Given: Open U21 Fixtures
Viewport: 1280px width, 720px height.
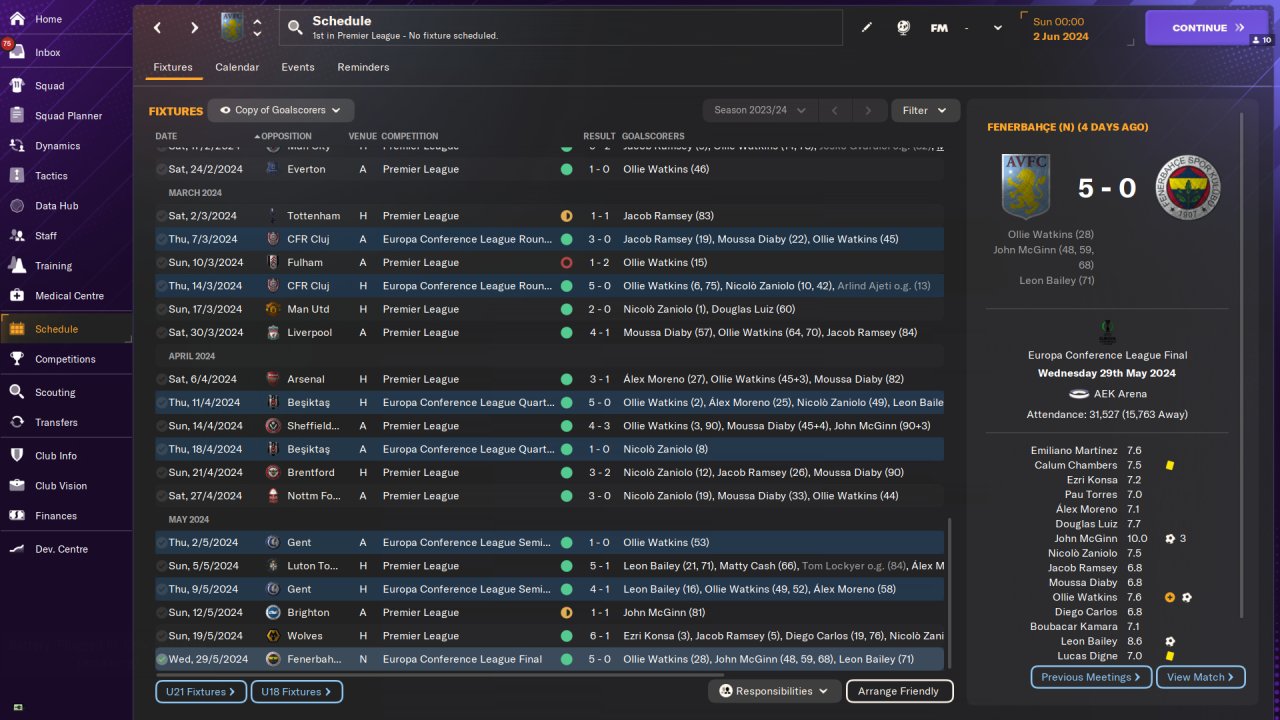Looking at the screenshot, I should (201, 691).
